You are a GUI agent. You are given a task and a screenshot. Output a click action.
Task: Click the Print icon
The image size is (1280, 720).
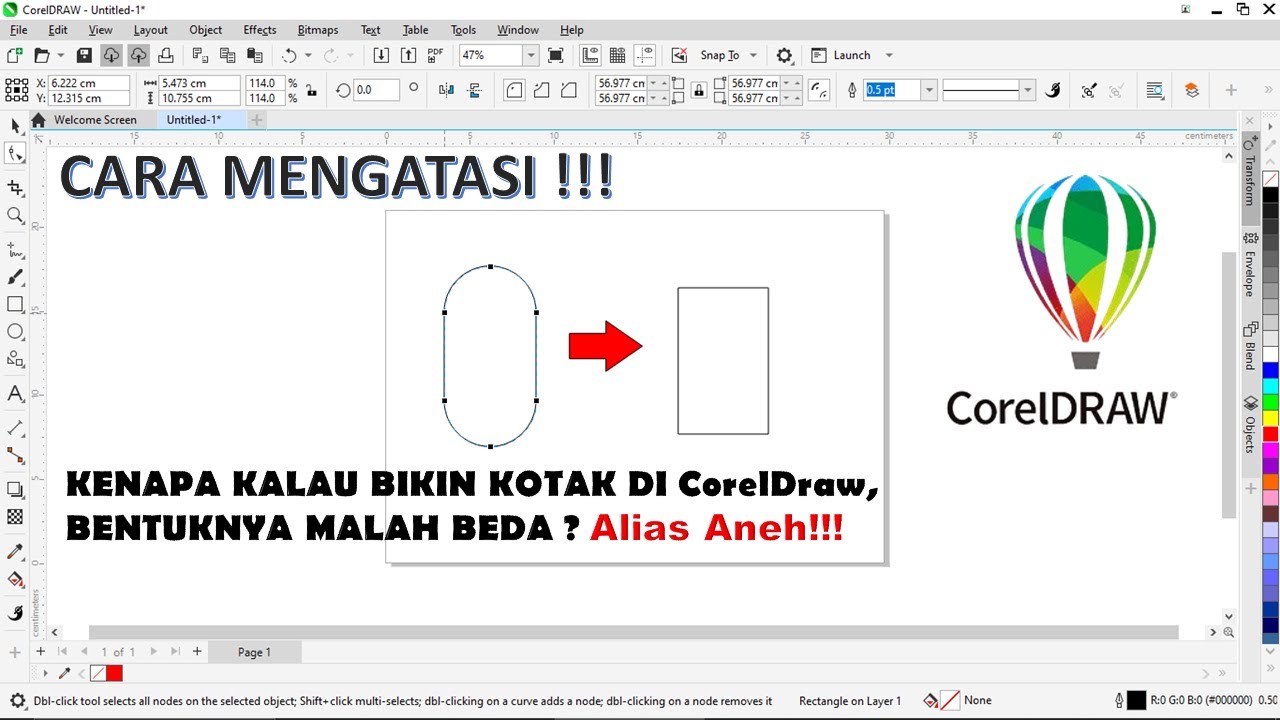click(x=166, y=55)
